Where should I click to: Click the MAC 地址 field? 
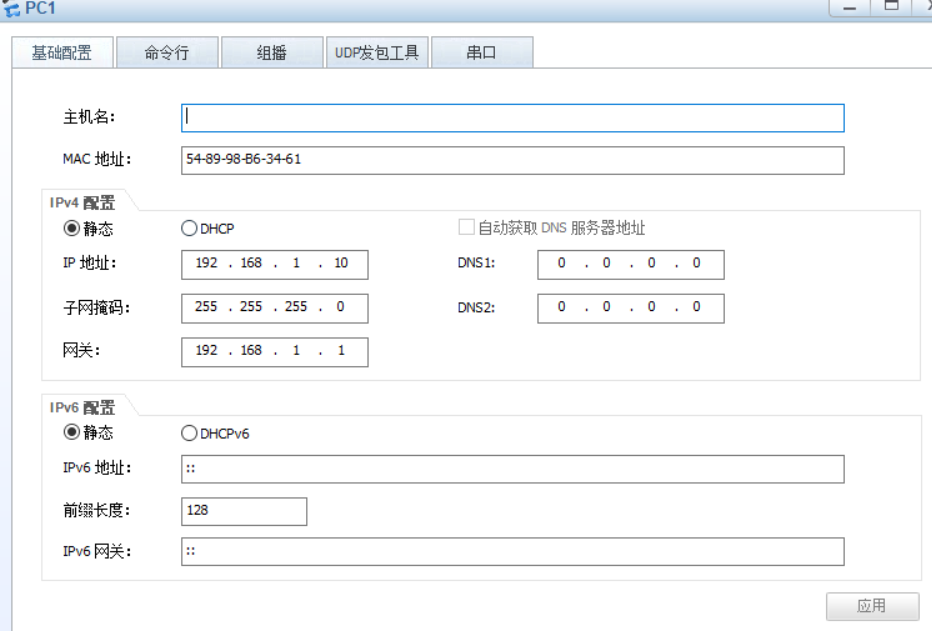coord(512,160)
